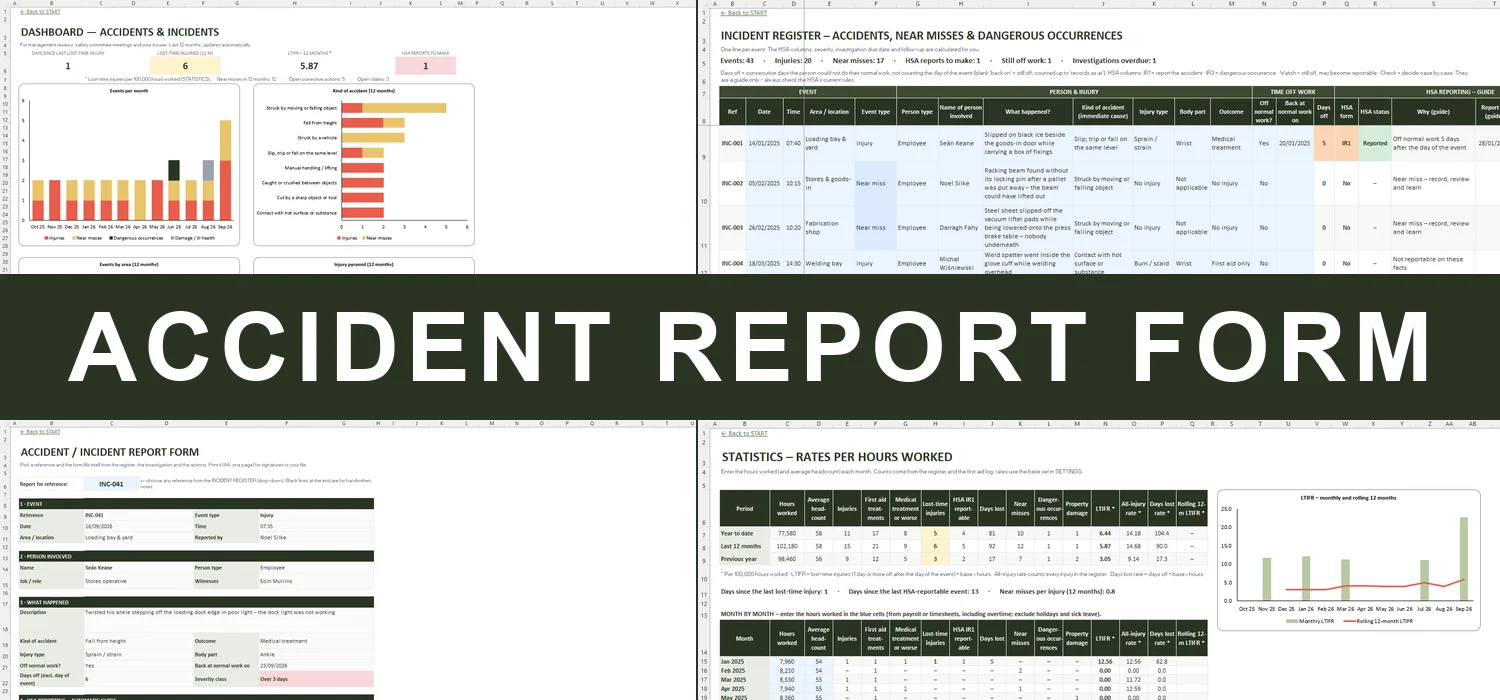Select the 'Welding bay' area cell
Screen dimensions: 1500x700
829,263
